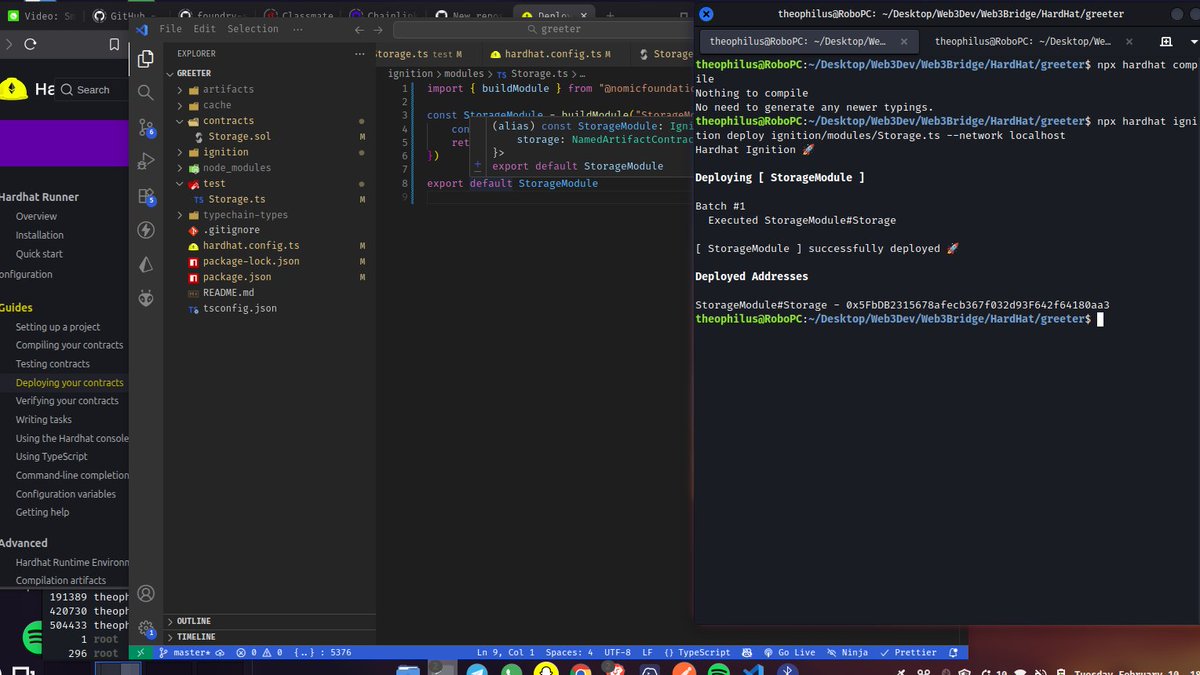Open Source Control view with badge 6
1200x675 pixels.
click(x=146, y=127)
